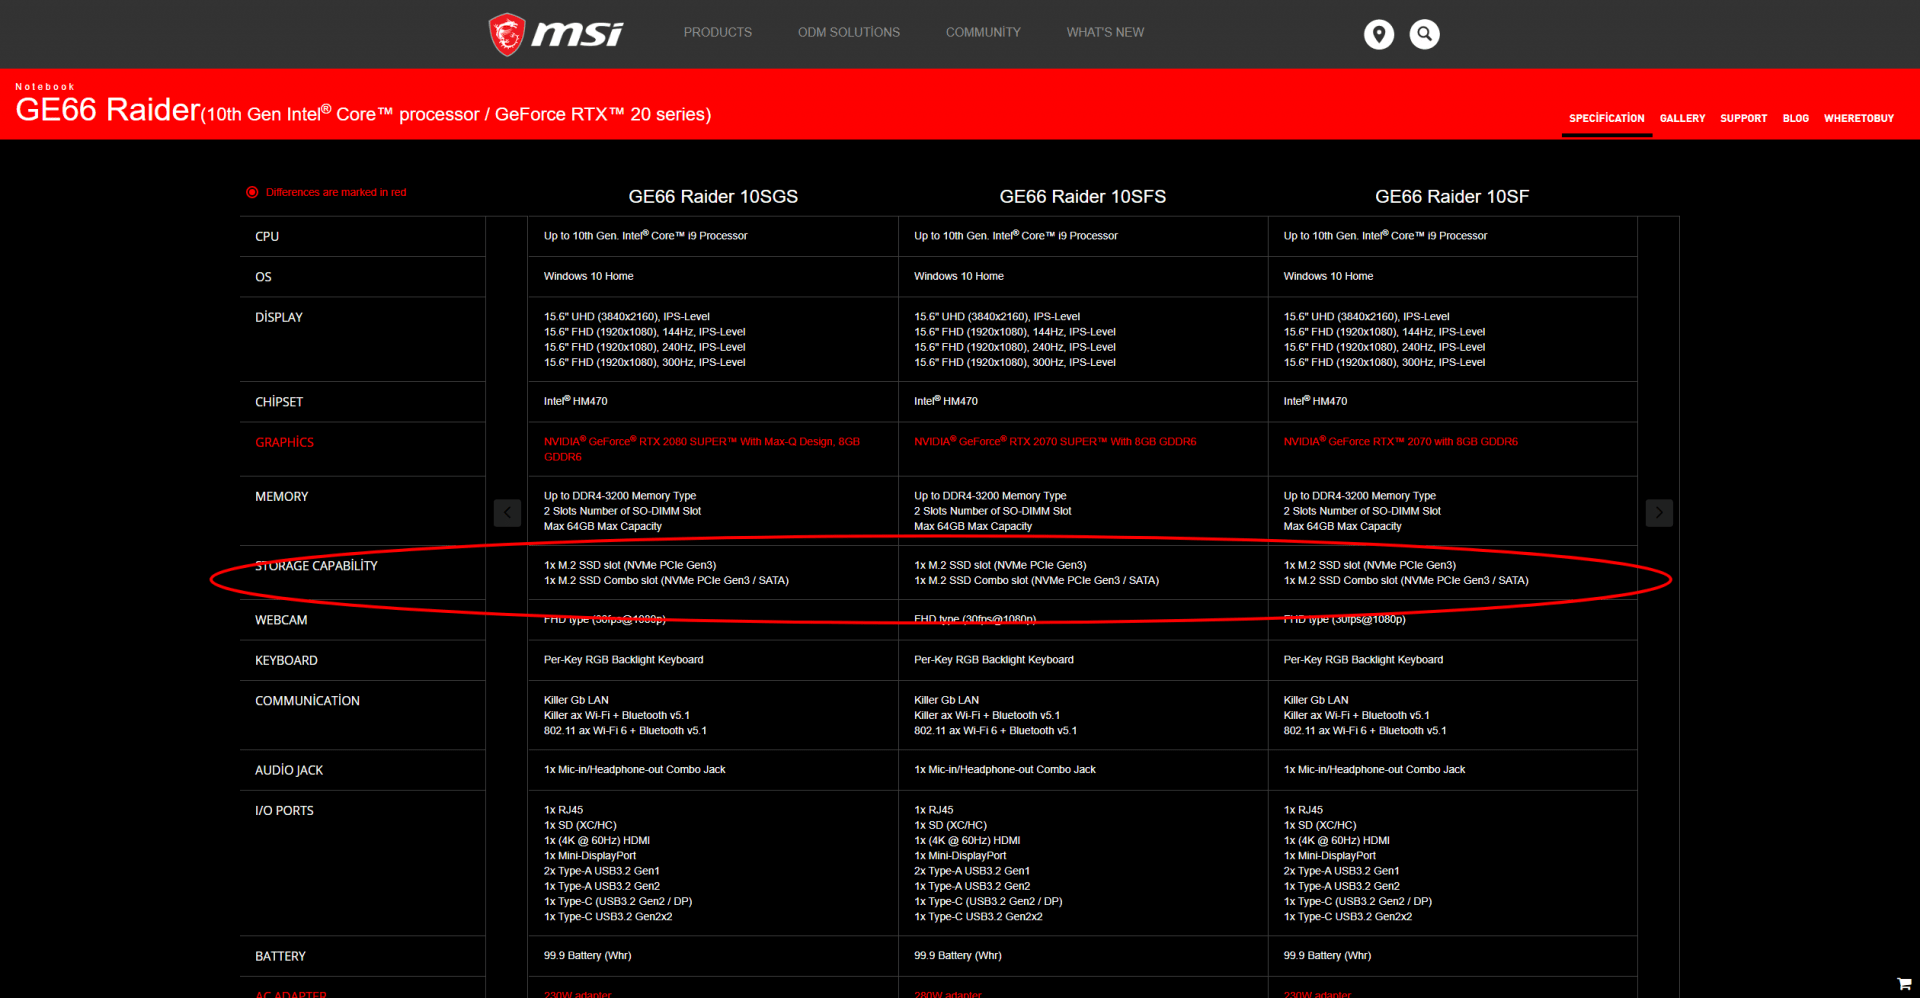
Task: Open the search magnifier icon
Action: click(x=1425, y=34)
